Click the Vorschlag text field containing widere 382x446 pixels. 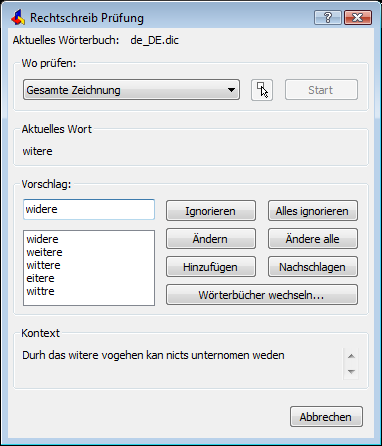click(89, 209)
